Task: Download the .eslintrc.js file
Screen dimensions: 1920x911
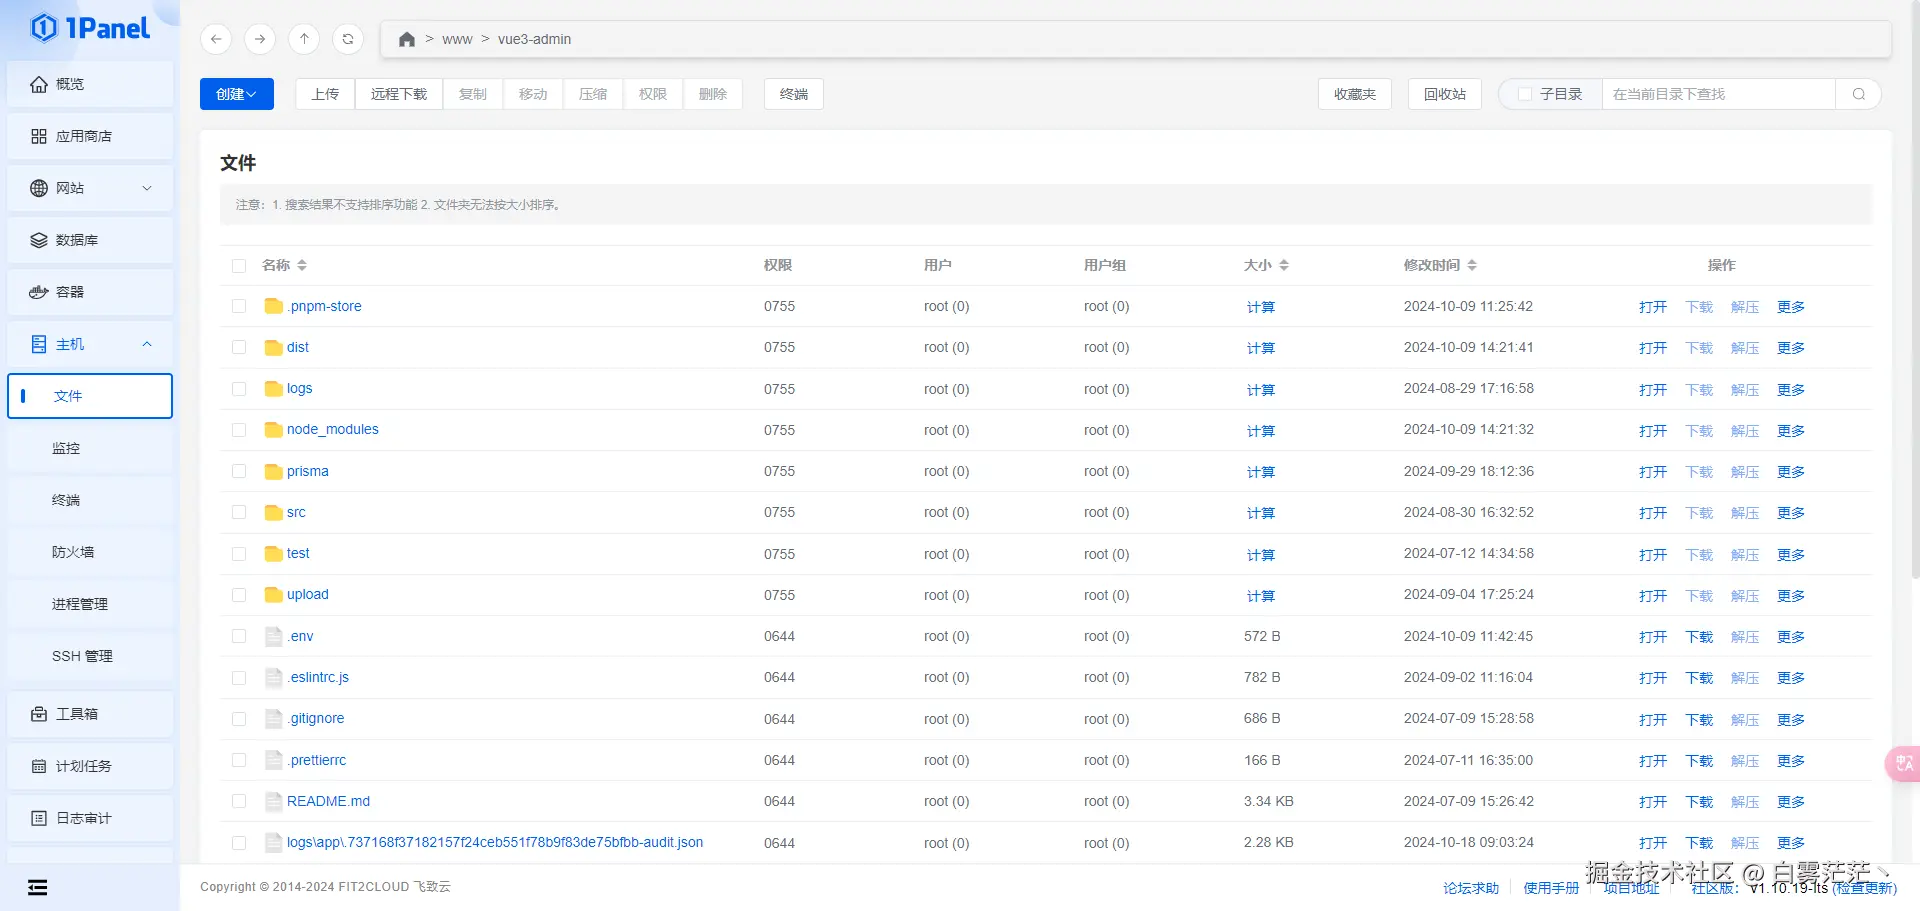Action: point(1699,678)
